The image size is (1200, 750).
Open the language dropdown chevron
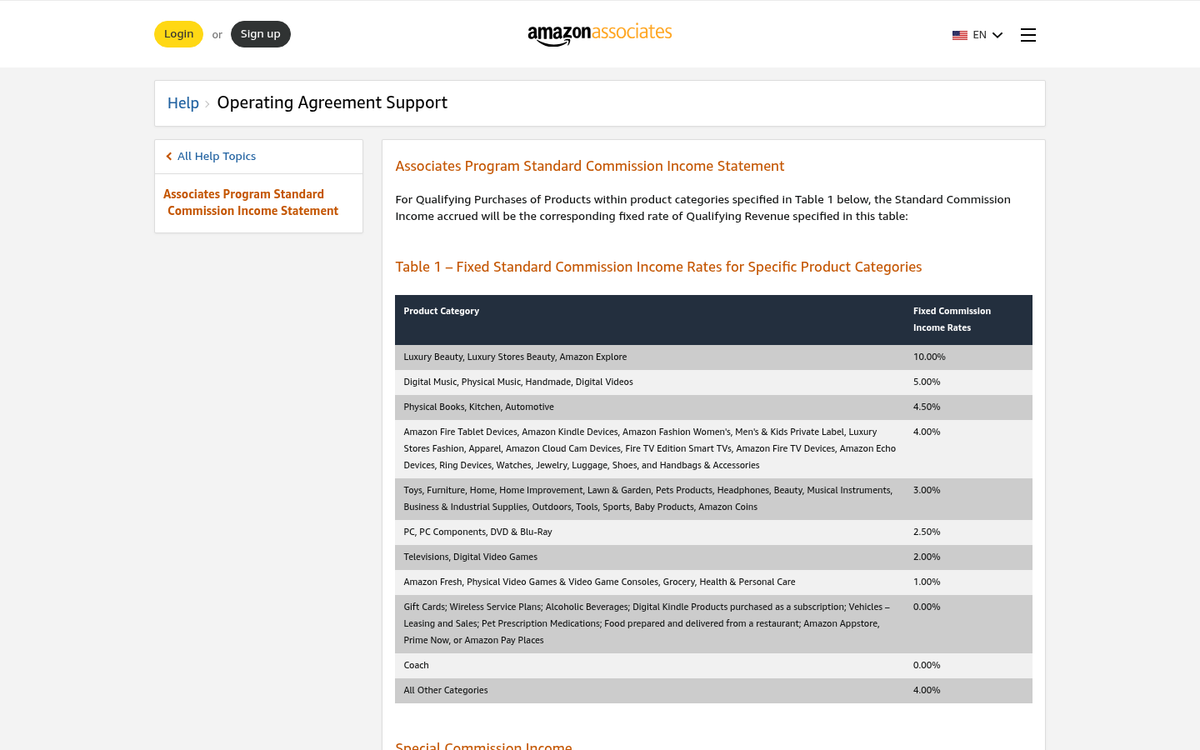(x=997, y=34)
